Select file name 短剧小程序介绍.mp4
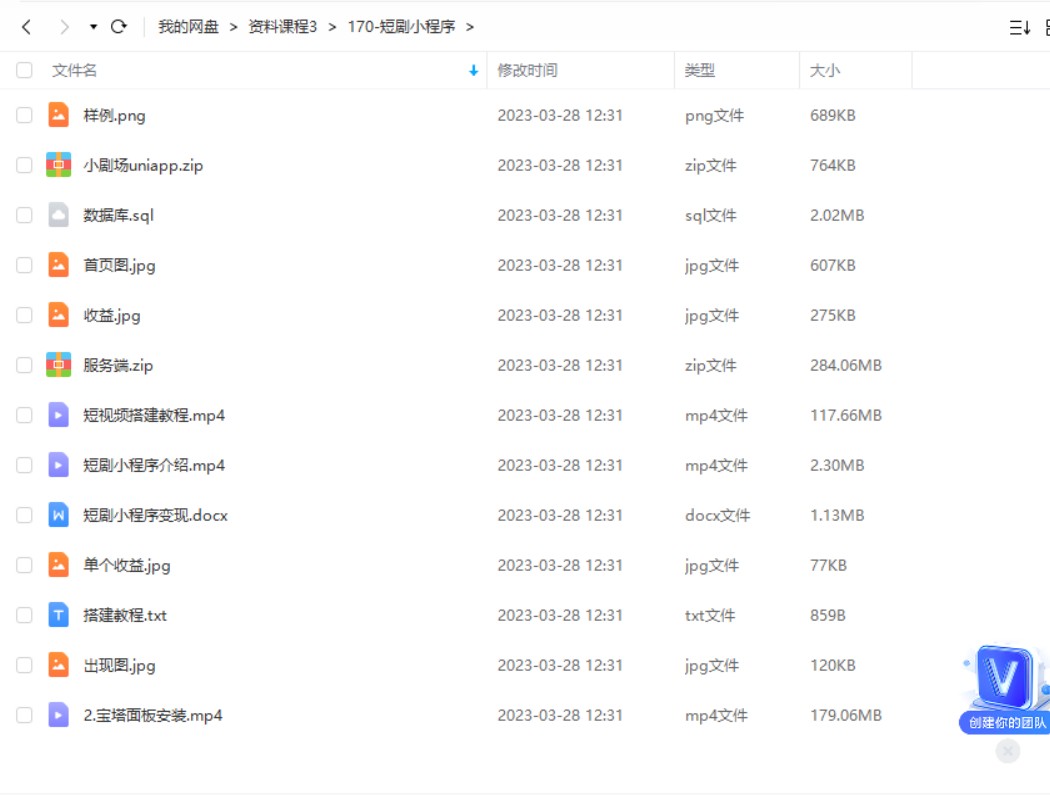1050x802 pixels. [154, 466]
